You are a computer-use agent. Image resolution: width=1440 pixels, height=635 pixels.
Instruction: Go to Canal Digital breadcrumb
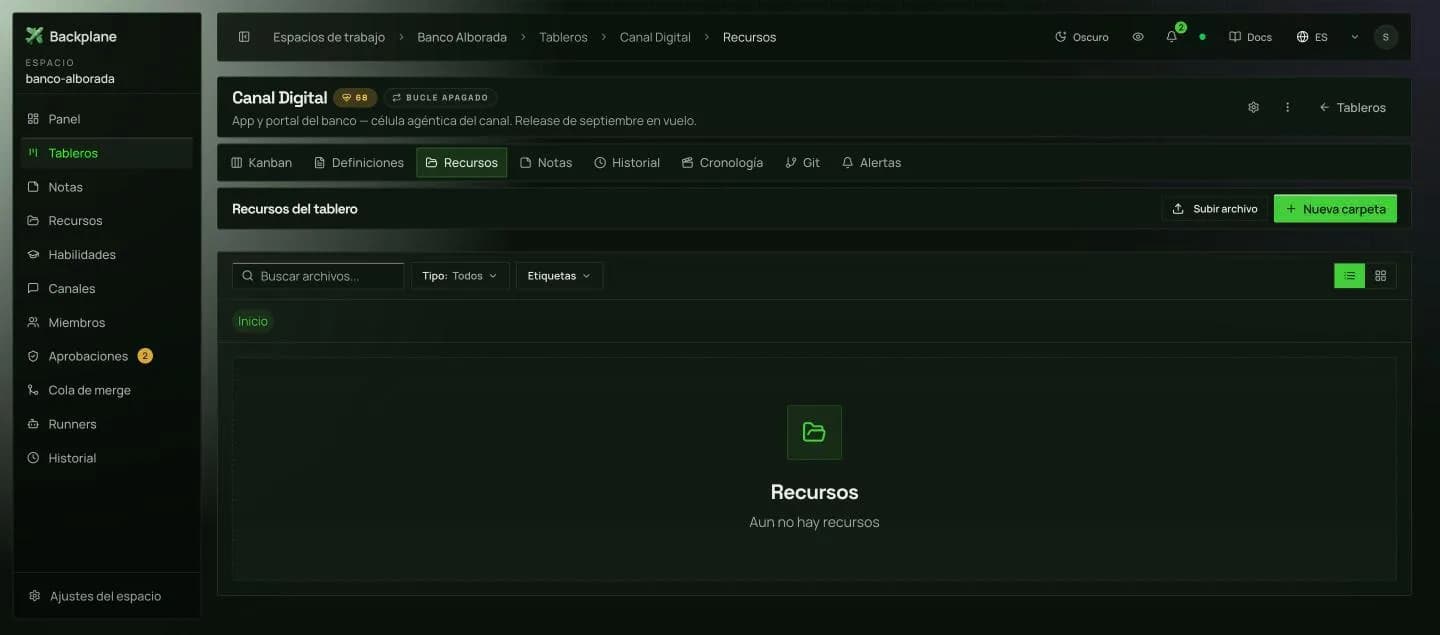655,37
